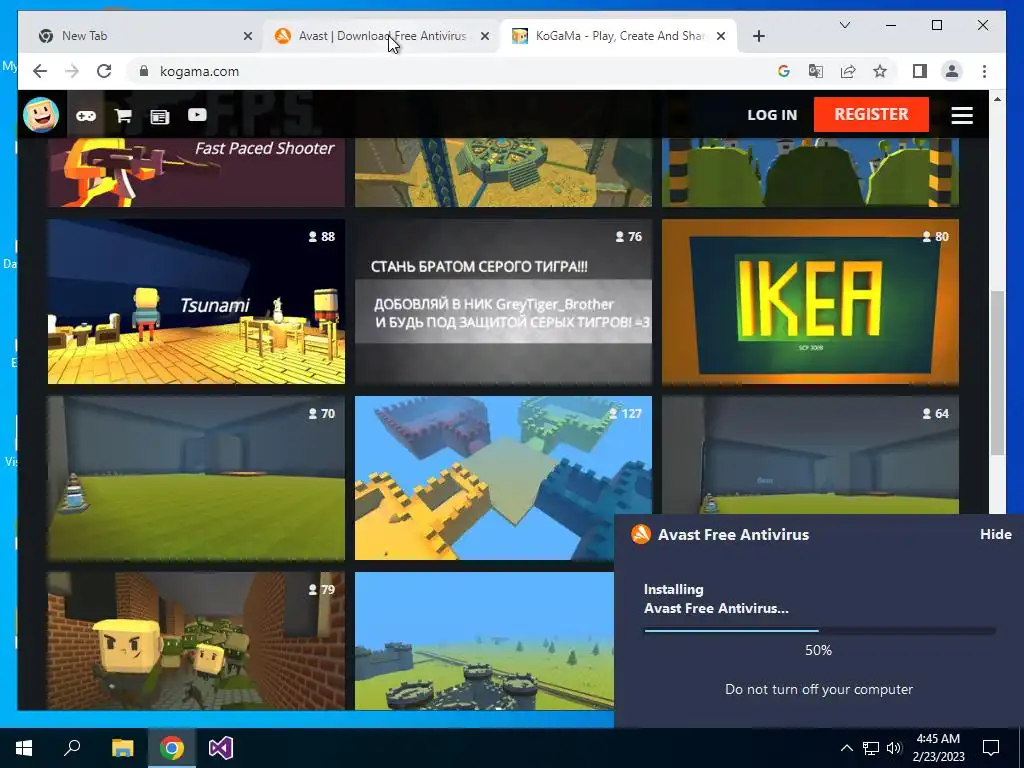The image size is (1024, 768).
Task: Open the Chrome profile avatar
Action: pyautogui.click(x=952, y=71)
